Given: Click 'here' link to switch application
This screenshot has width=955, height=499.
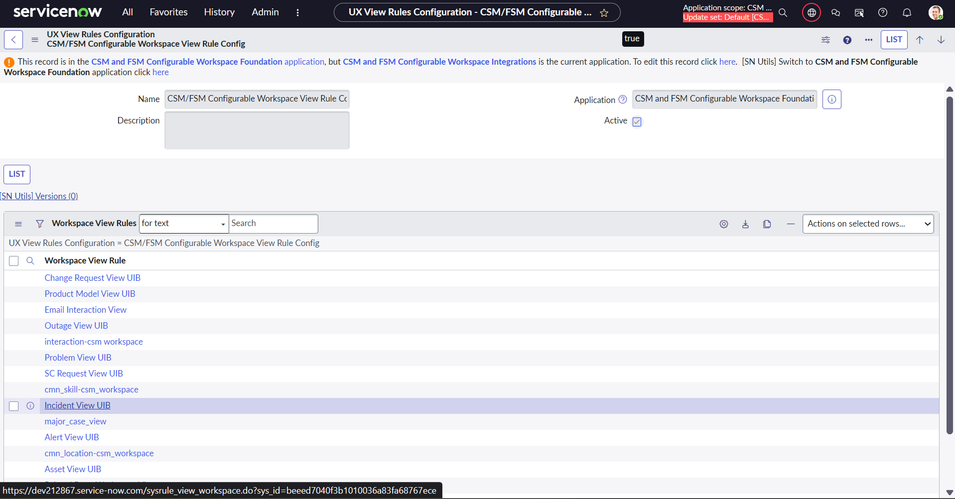Looking at the screenshot, I should tap(161, 72).
